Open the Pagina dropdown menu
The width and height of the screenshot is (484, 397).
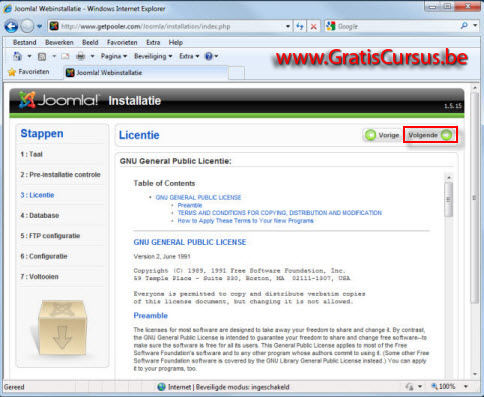(x=114, y=56)
